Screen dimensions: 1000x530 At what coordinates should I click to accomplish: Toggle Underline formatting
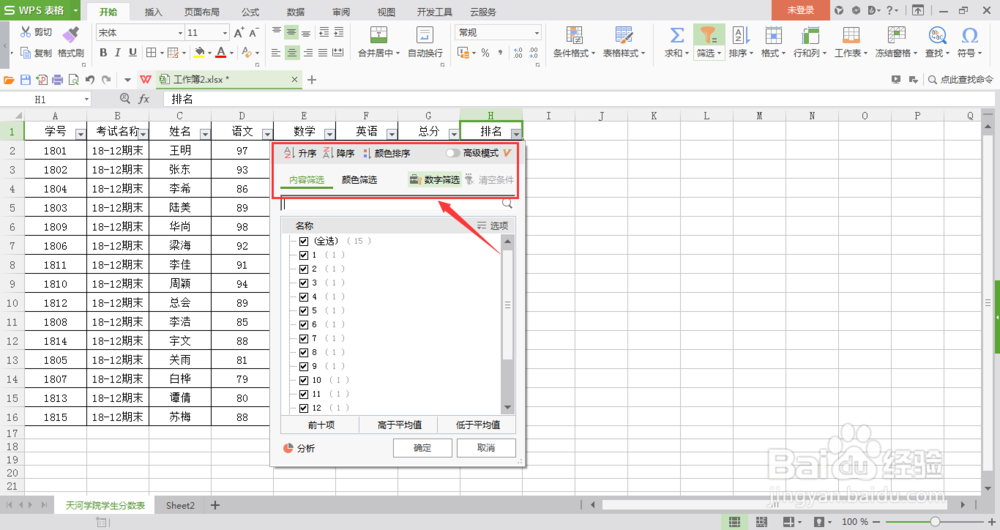(133, 52)
